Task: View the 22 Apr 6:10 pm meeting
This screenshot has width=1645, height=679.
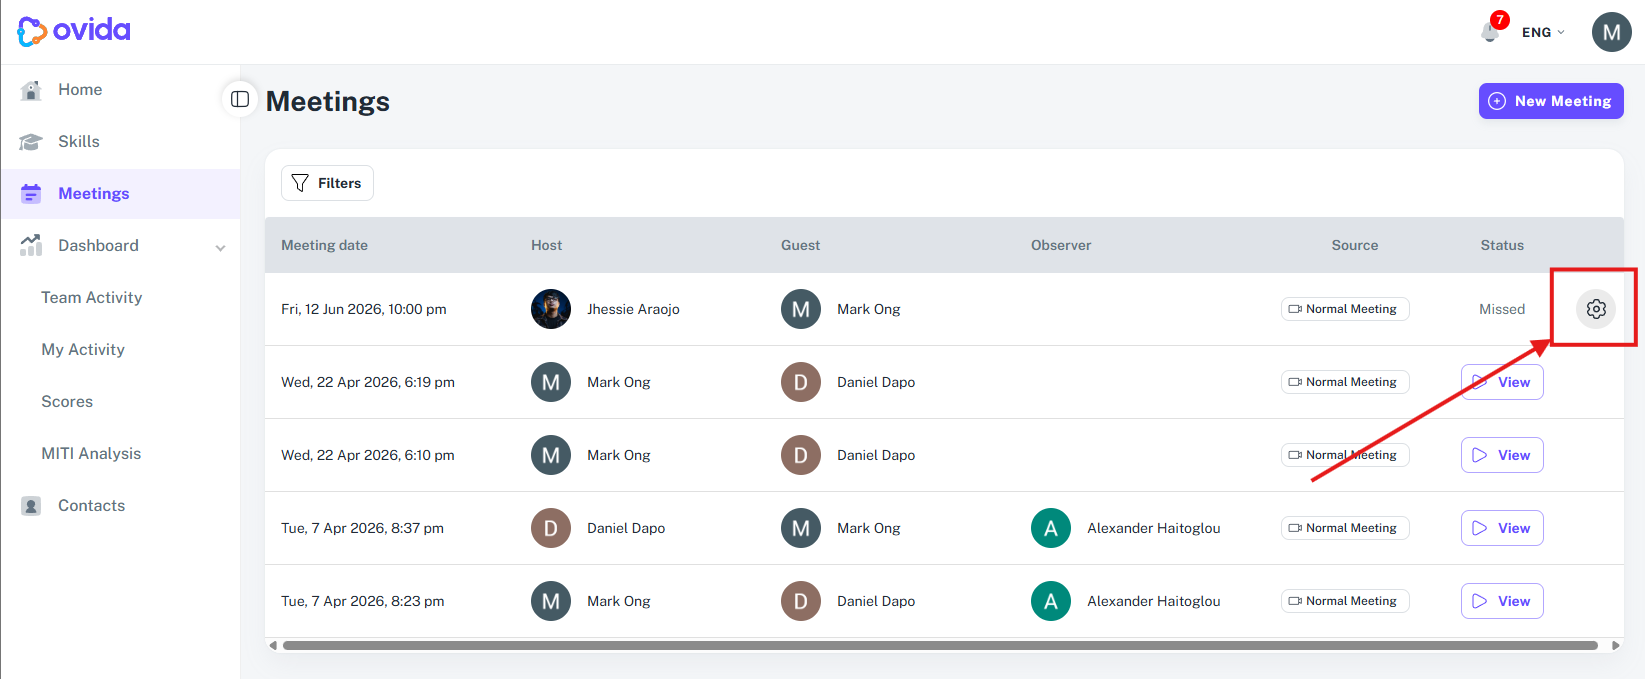Action: (x=1502, y=455)
